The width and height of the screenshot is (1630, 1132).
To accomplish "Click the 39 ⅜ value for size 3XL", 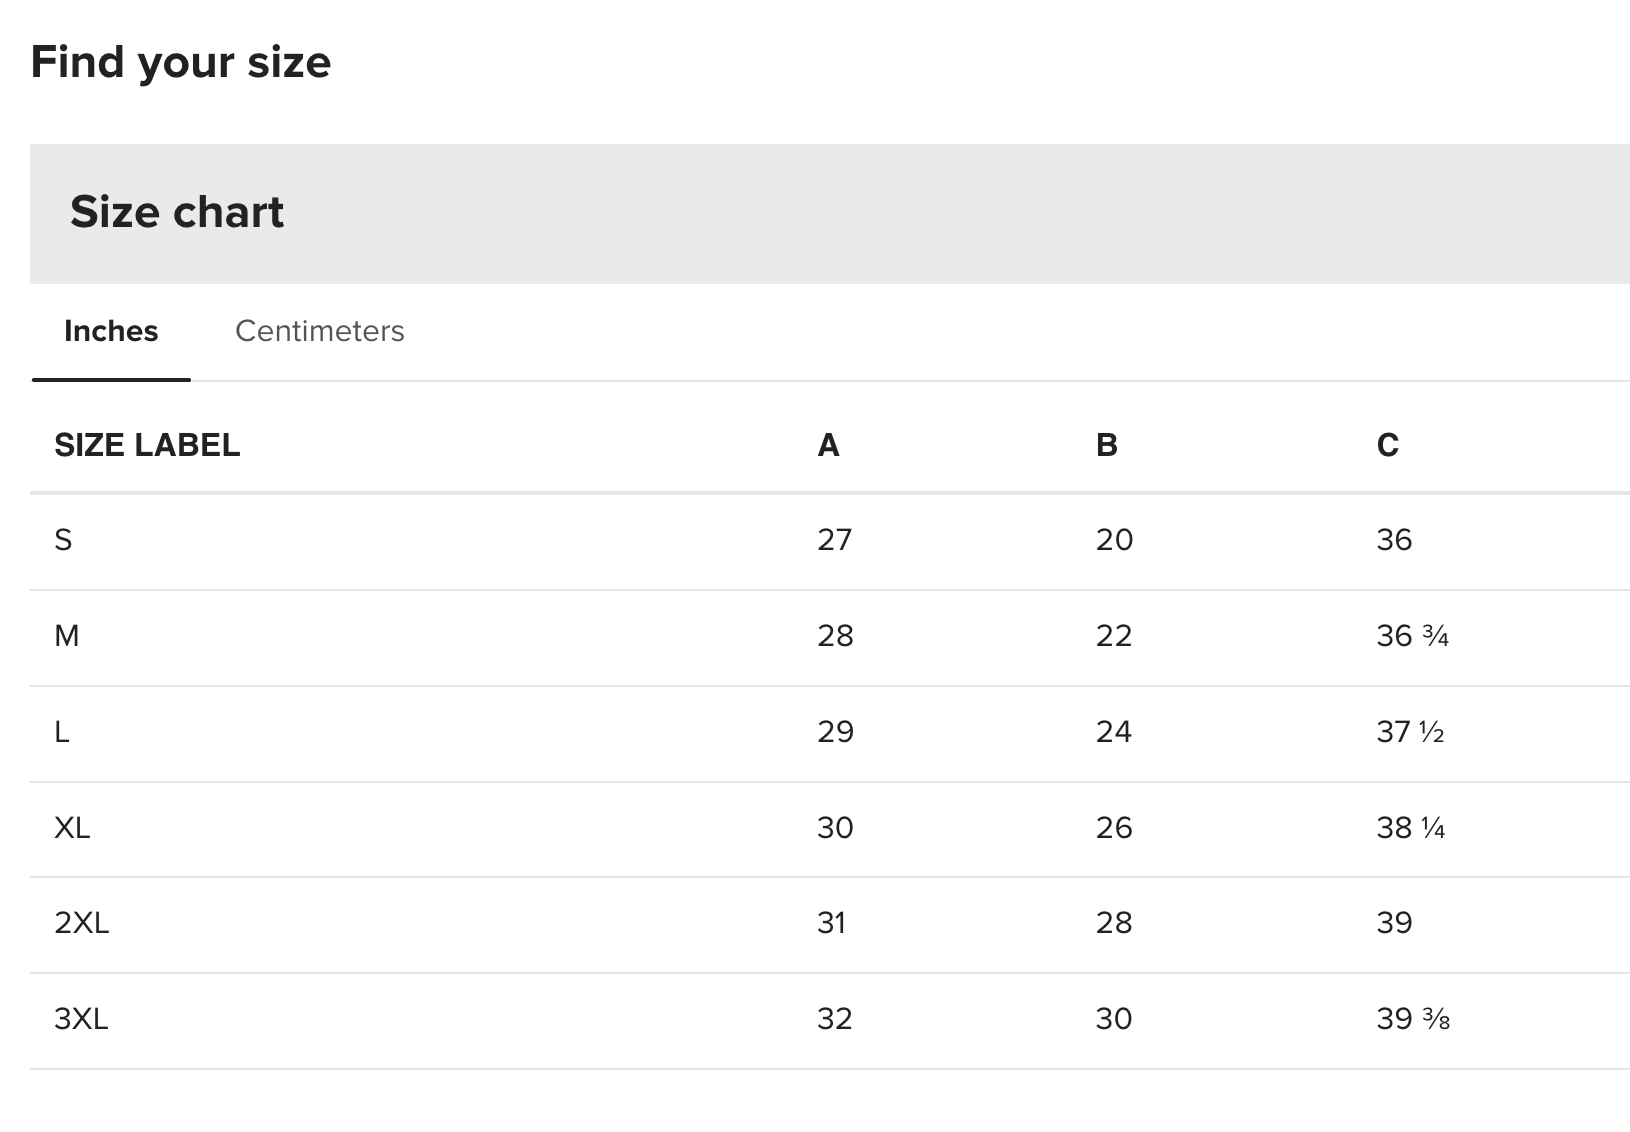I will 1413,1019.
